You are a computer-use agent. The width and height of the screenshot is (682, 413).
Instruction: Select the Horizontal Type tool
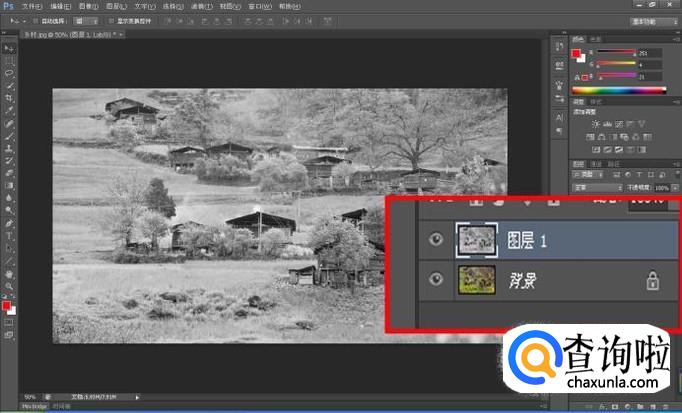point(9,235)
